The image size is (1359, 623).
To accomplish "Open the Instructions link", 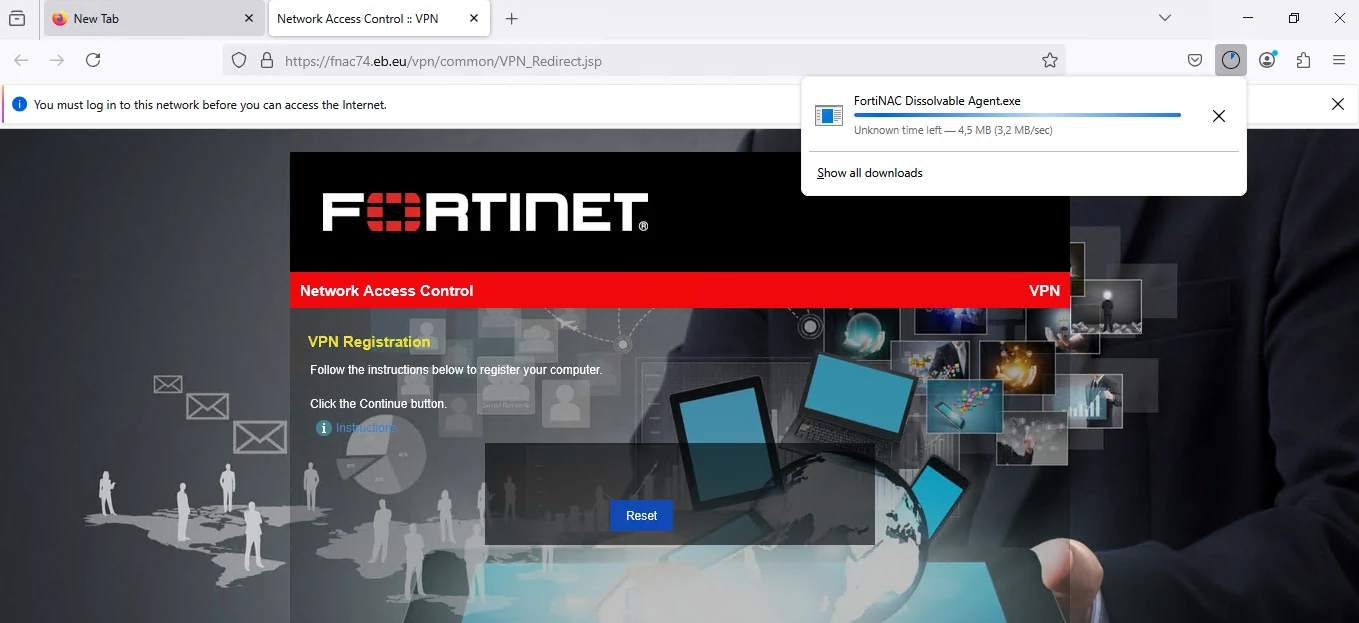I will coord(366,428).
